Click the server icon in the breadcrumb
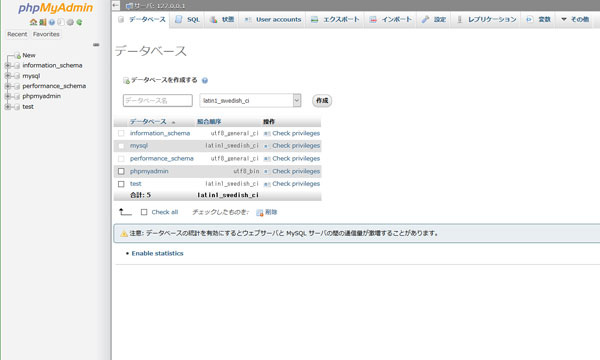This screenshot has width=600, height=360. (130, 6)
